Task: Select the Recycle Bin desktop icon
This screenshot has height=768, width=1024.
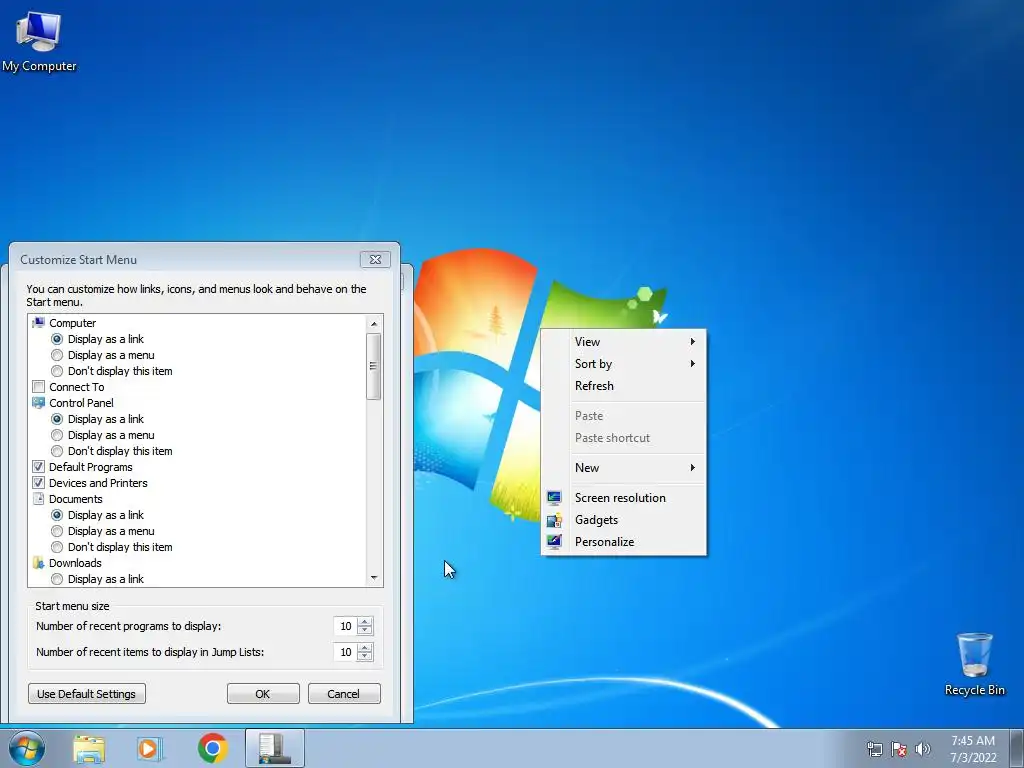Action: coord(974,665)
